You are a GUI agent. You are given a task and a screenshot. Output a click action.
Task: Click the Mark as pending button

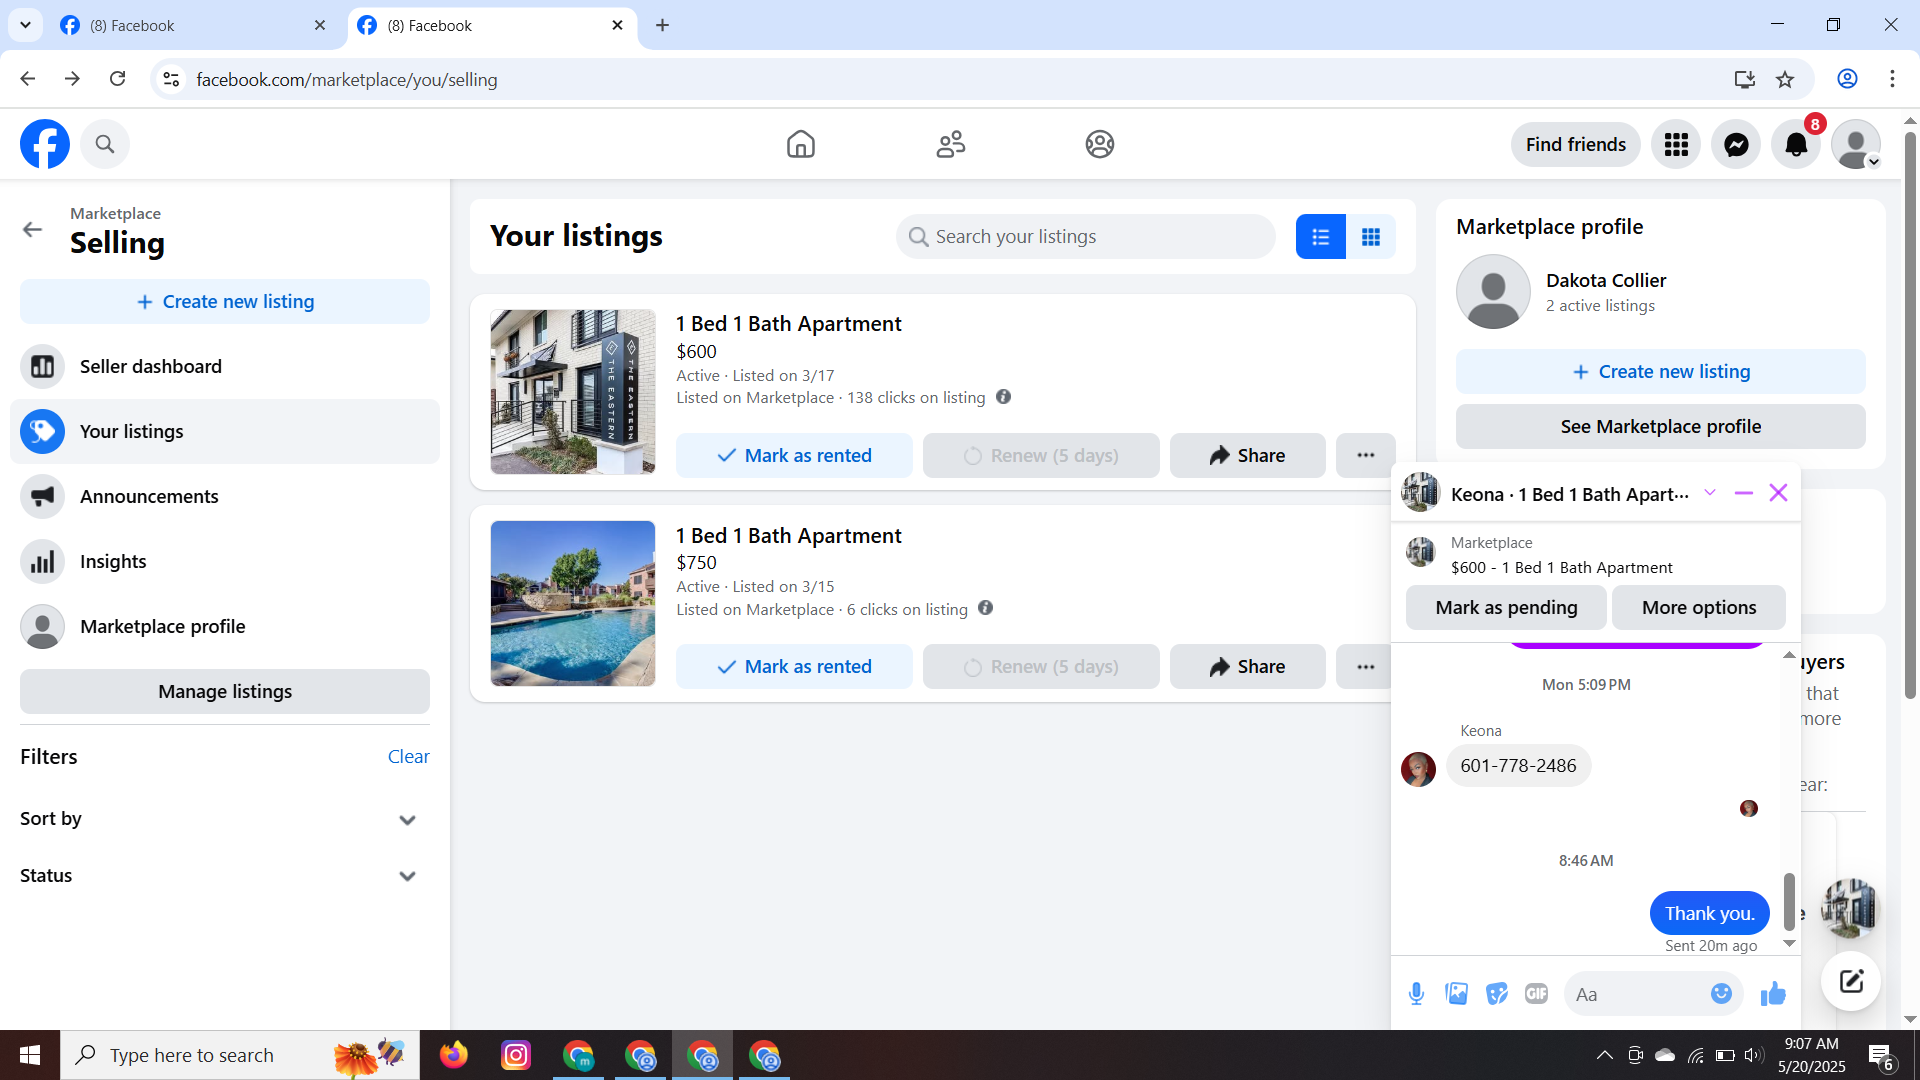point(1506,608)
